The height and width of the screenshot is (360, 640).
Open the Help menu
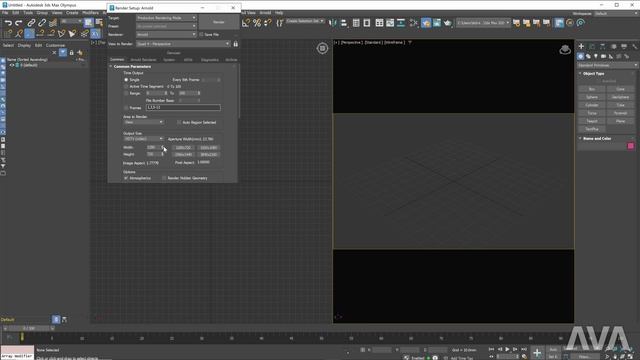click(279, 13)
